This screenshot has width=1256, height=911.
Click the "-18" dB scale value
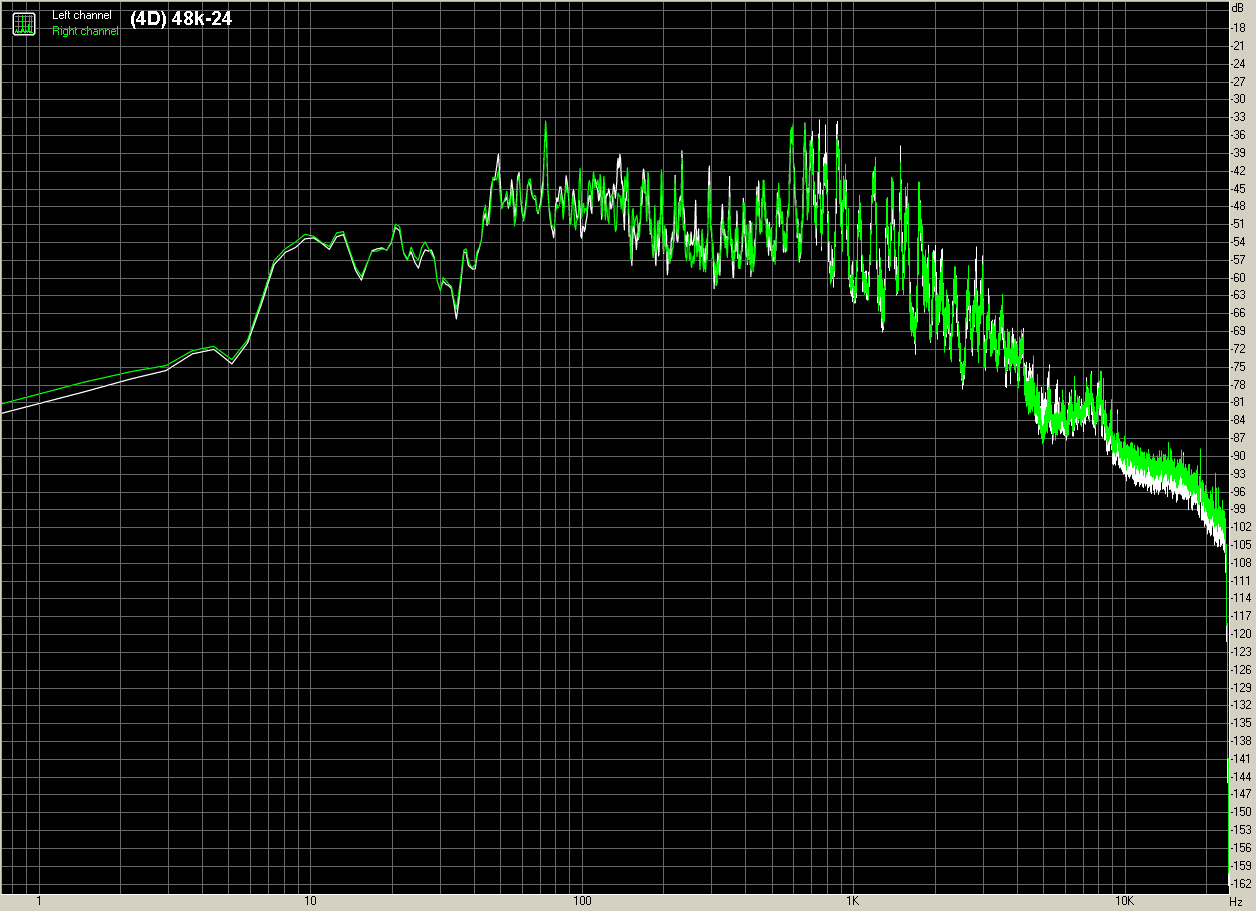[1240, 27]
